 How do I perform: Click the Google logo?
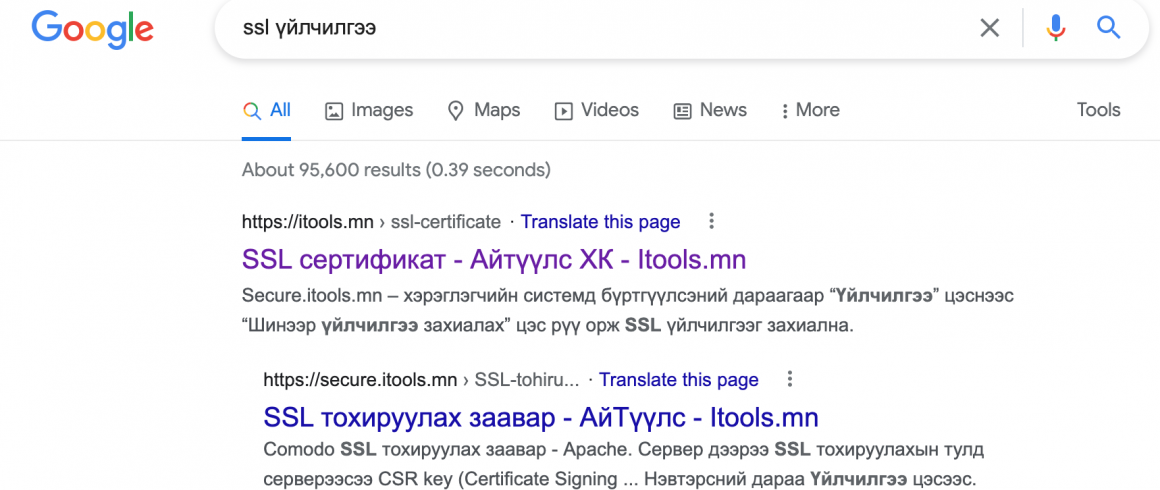coord(92,30)
